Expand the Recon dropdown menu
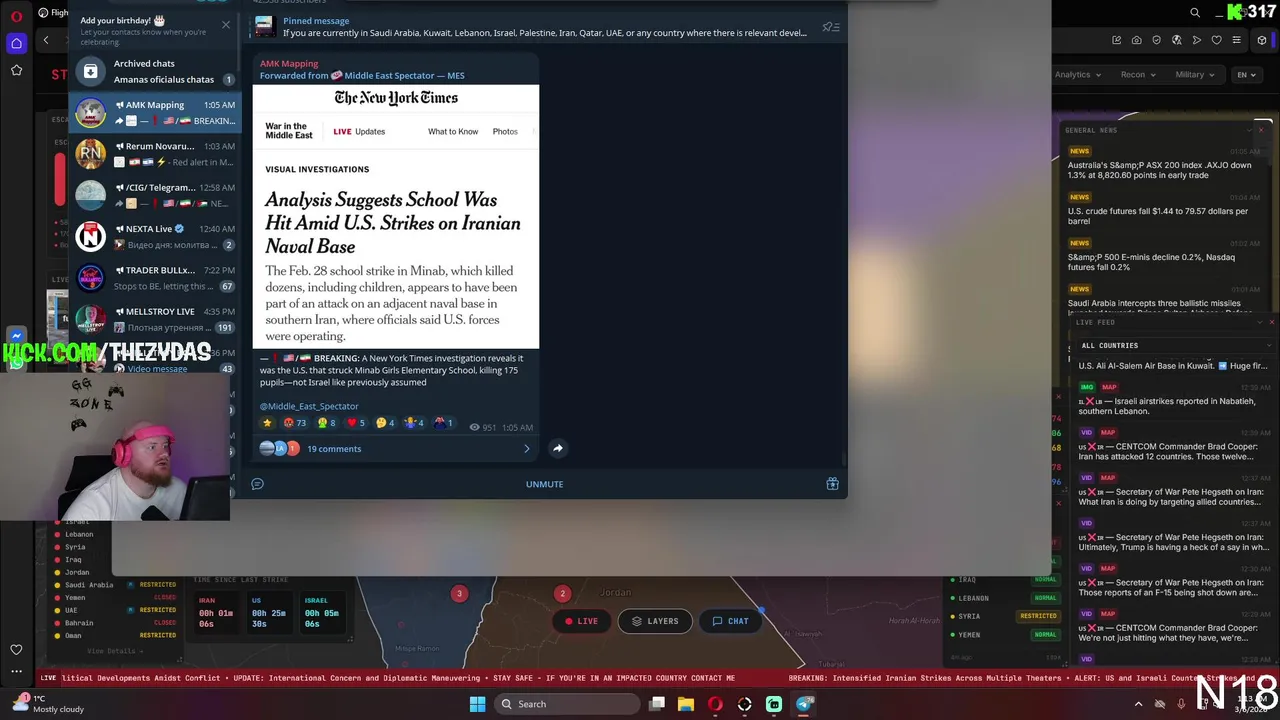The image size is (1280, 720). tap(1138, 74)
